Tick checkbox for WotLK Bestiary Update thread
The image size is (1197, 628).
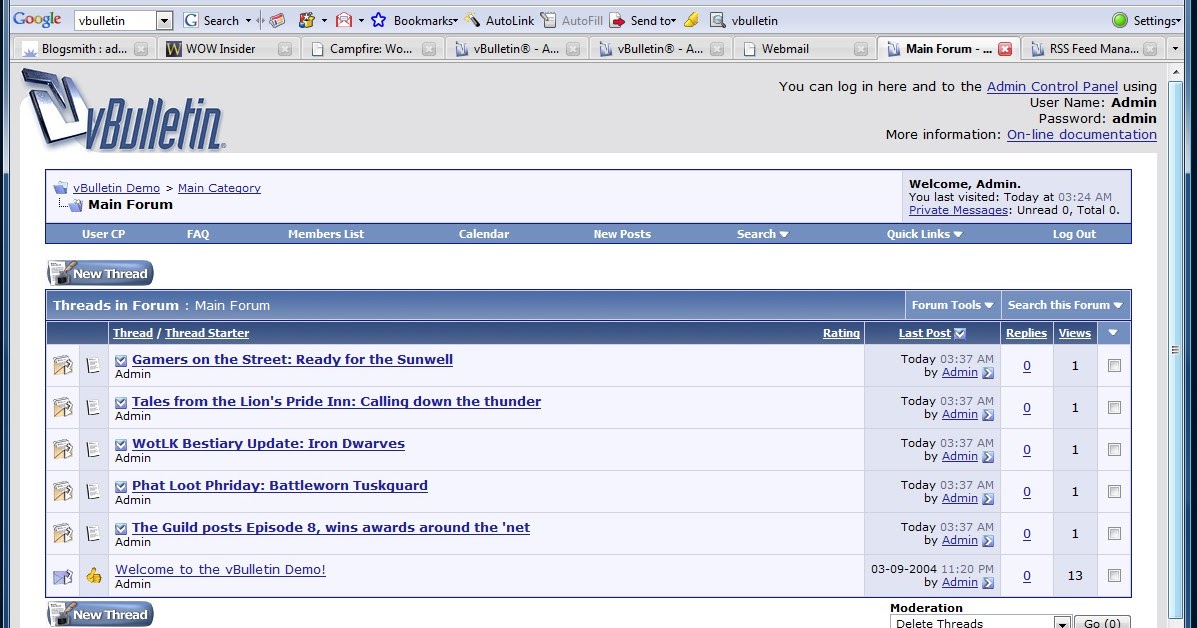point(1115,449)
